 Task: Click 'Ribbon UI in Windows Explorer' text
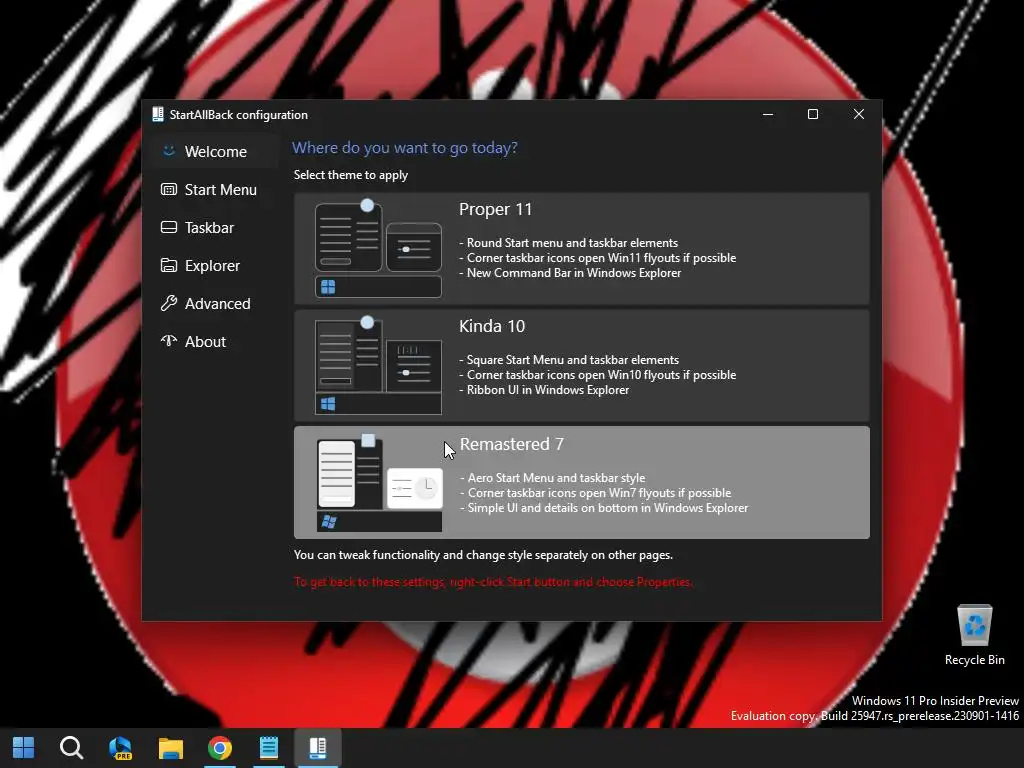[544, 390]
